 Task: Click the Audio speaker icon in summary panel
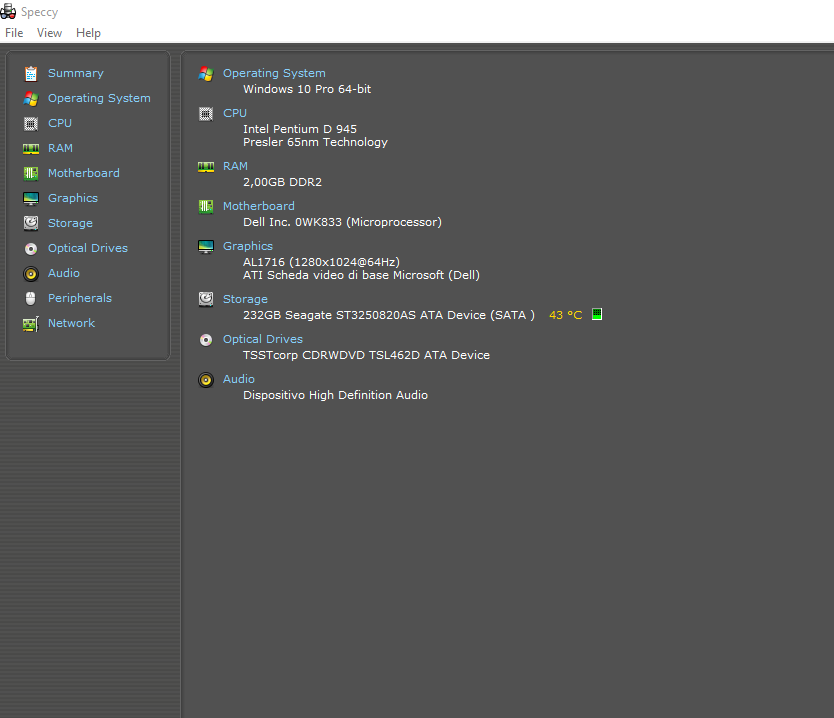[x=206, y=380]
